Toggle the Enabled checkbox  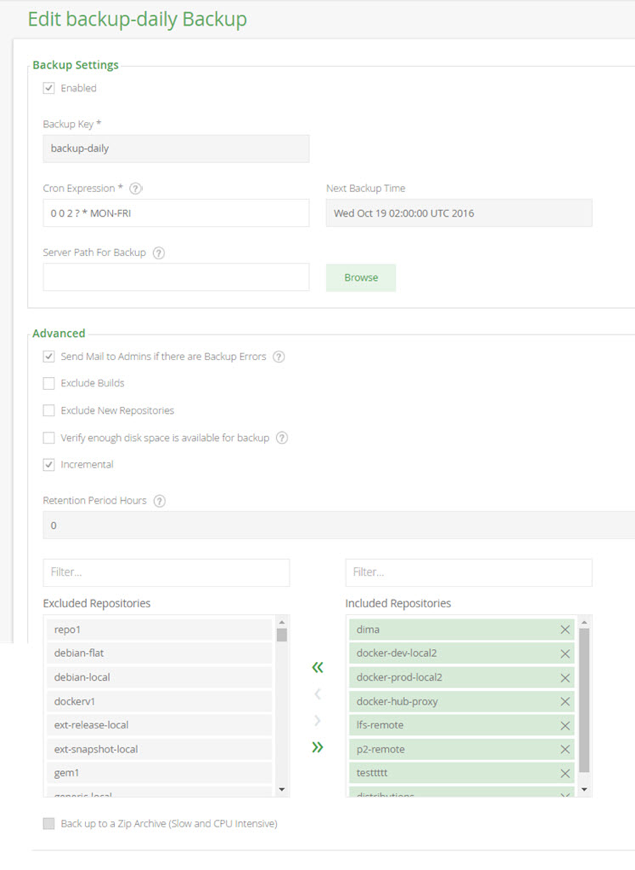click(49, 88)
